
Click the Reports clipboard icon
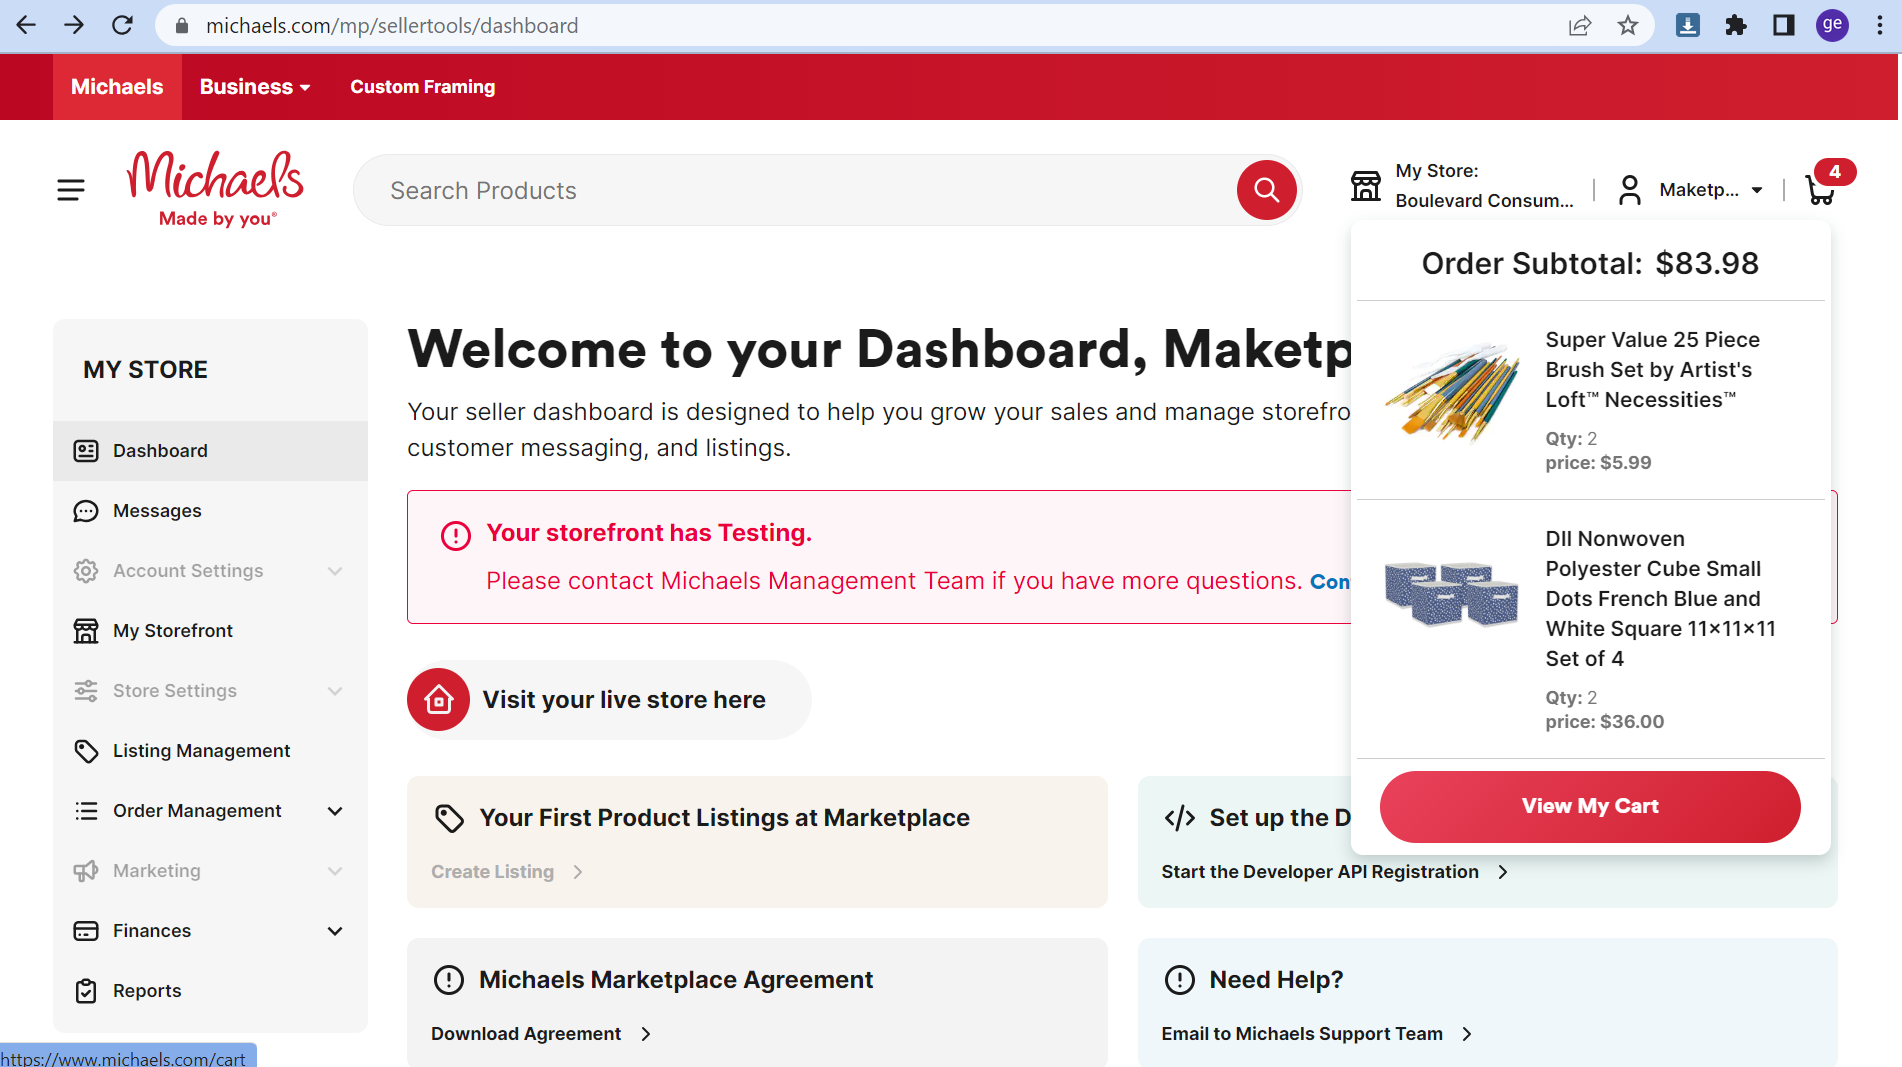coord(86,991)
